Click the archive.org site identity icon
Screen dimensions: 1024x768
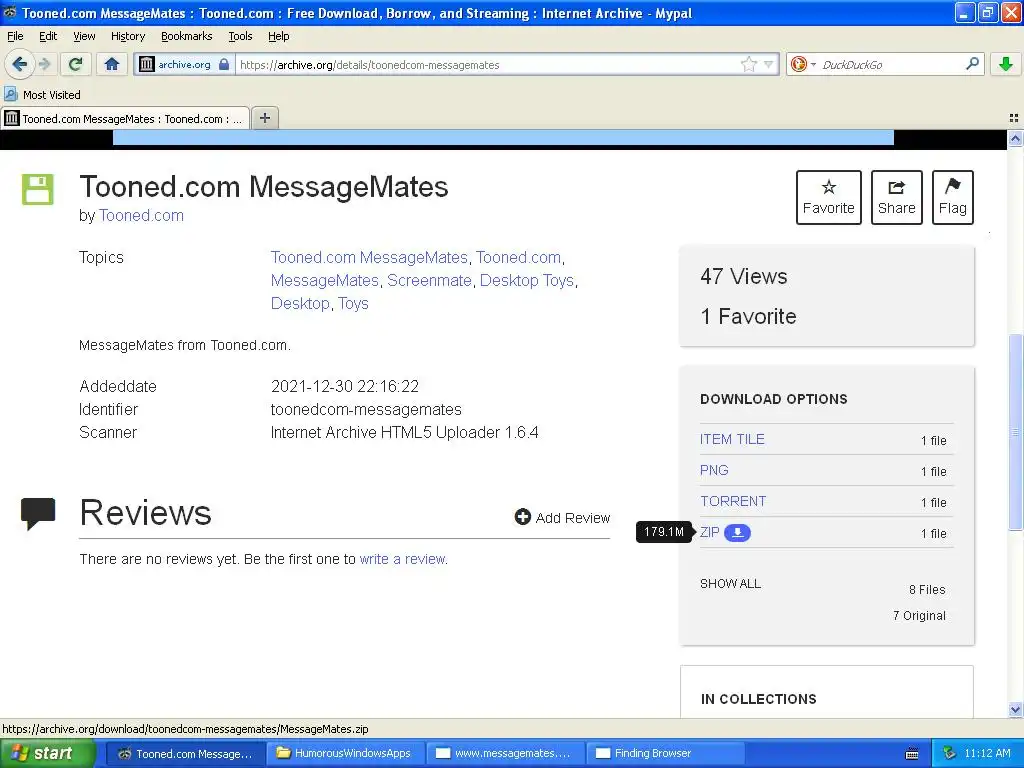(x=147, y=64)
